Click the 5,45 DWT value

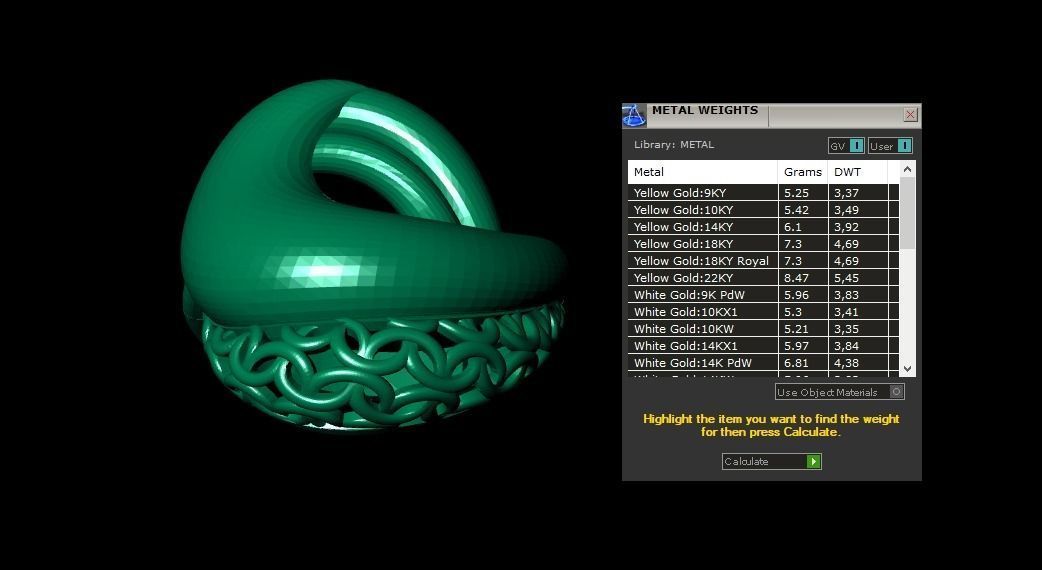[847, 278]
